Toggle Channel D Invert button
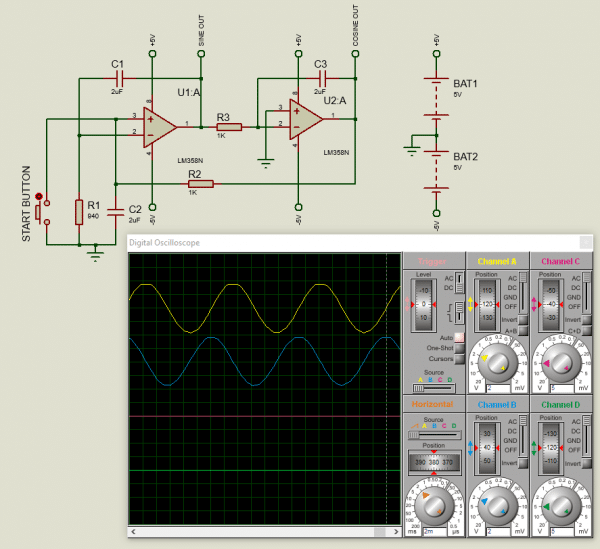Viewport: 600px width, 549px height. point(587,463)
